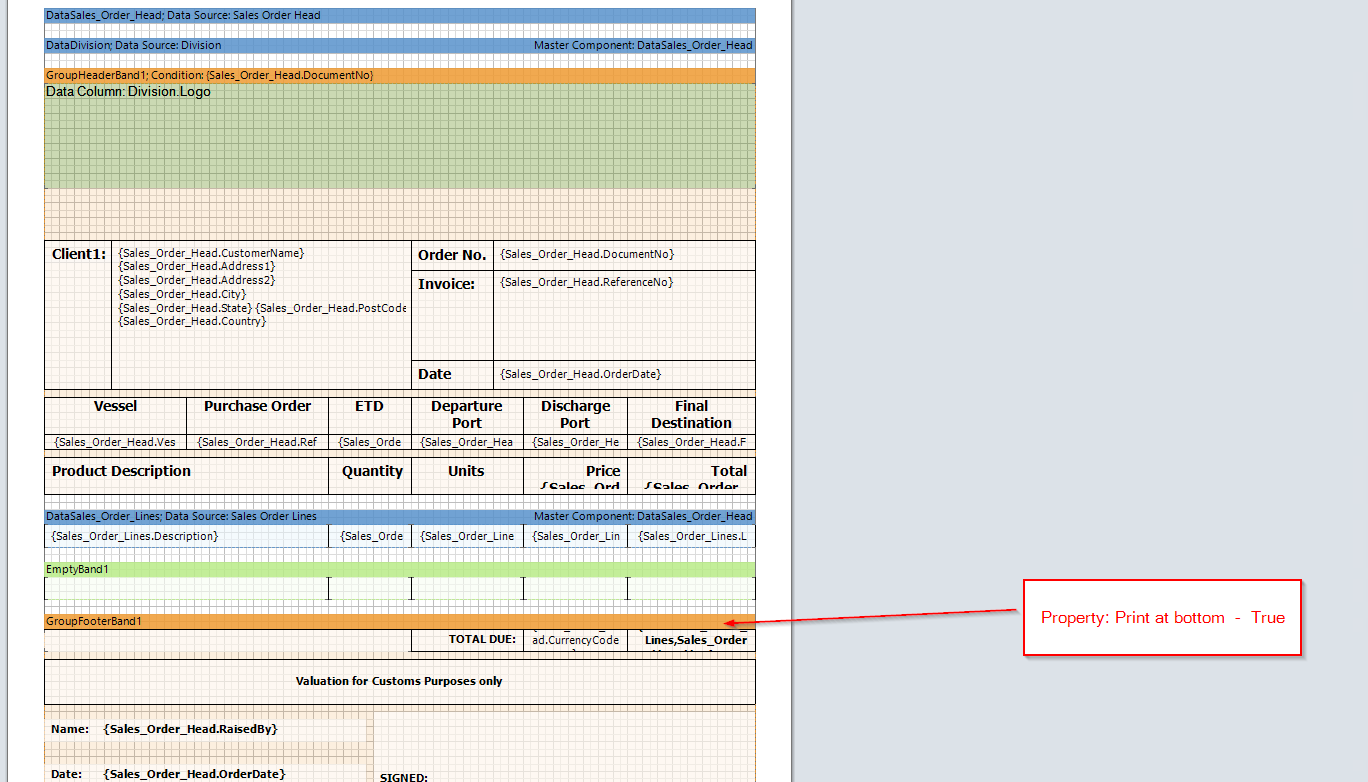Click the red Print at bottom annotation box
The width and height of the screenshot is (1368, 782).
click(x=1162, y=618)
